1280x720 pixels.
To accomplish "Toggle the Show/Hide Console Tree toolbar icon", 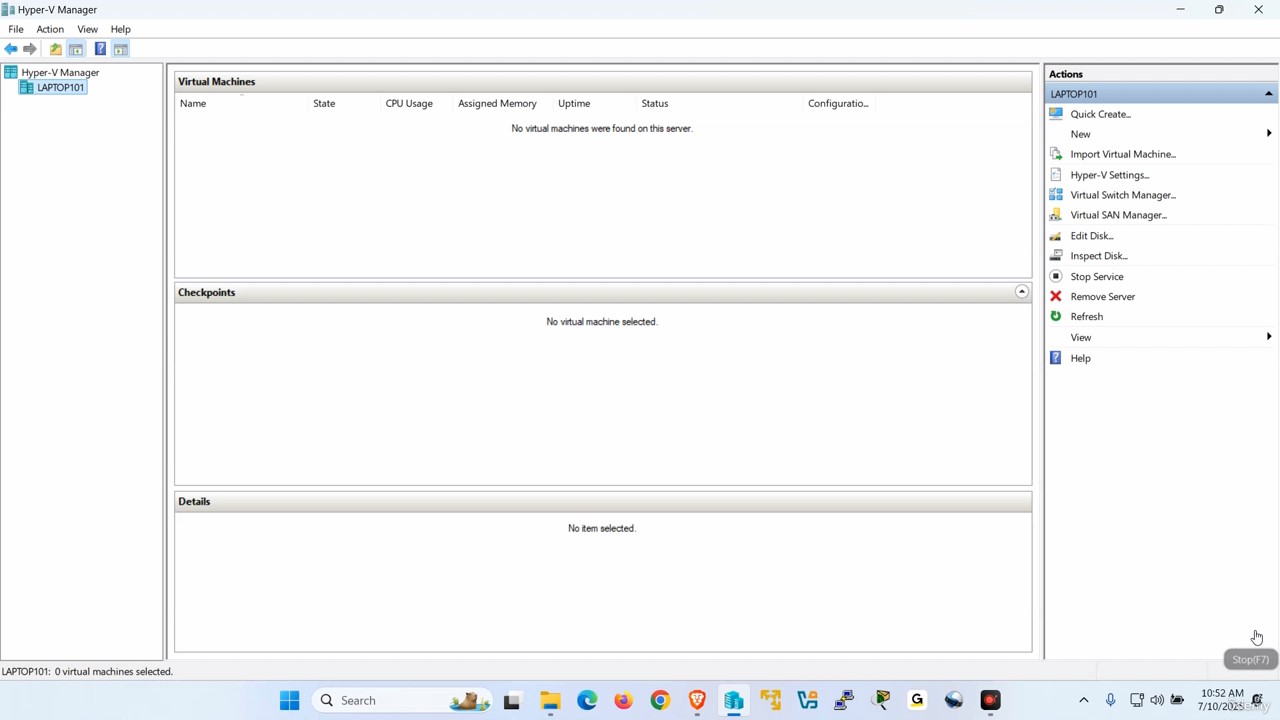I will (76, 49).
